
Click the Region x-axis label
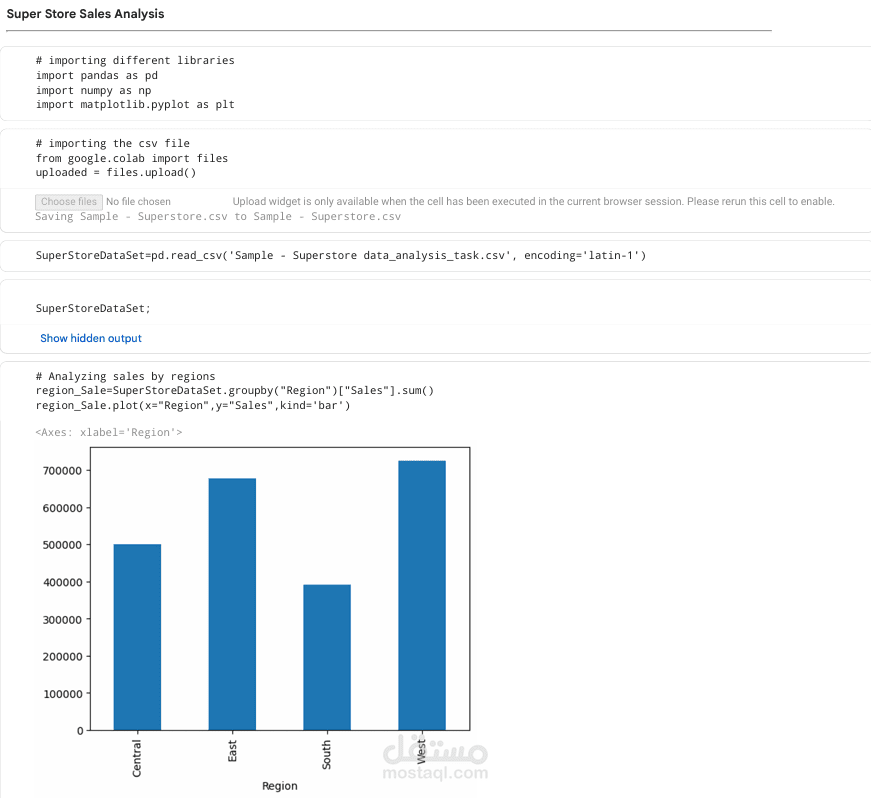[x=279, y=786]
